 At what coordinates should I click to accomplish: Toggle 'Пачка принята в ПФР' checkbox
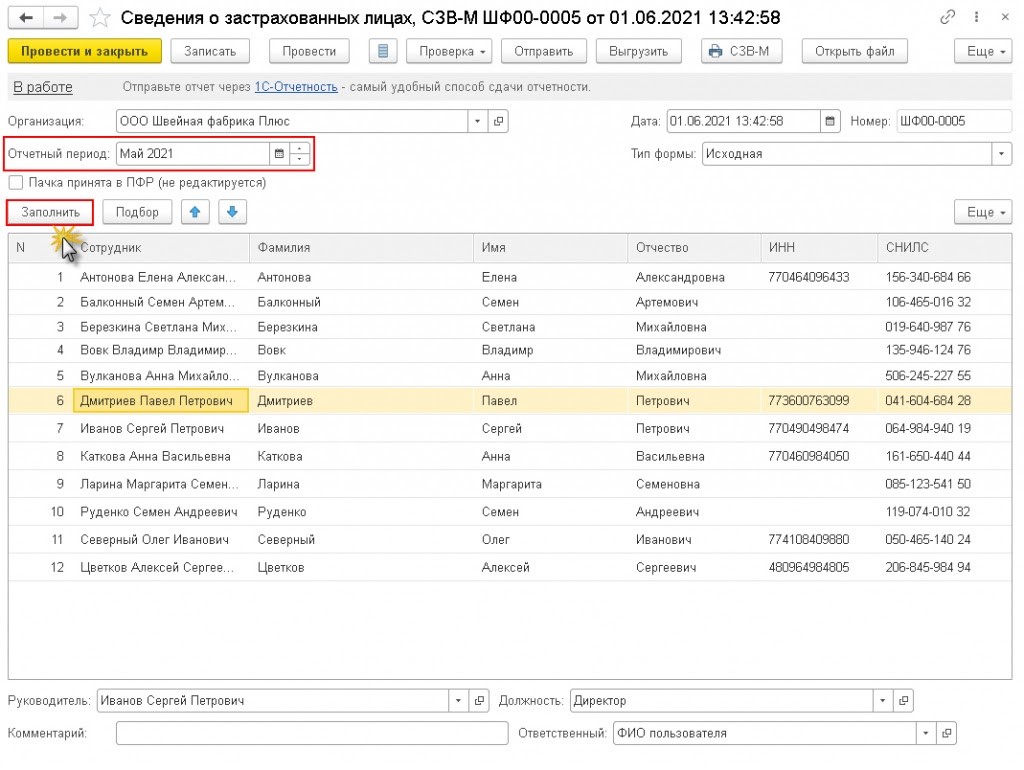coord(16,183)
